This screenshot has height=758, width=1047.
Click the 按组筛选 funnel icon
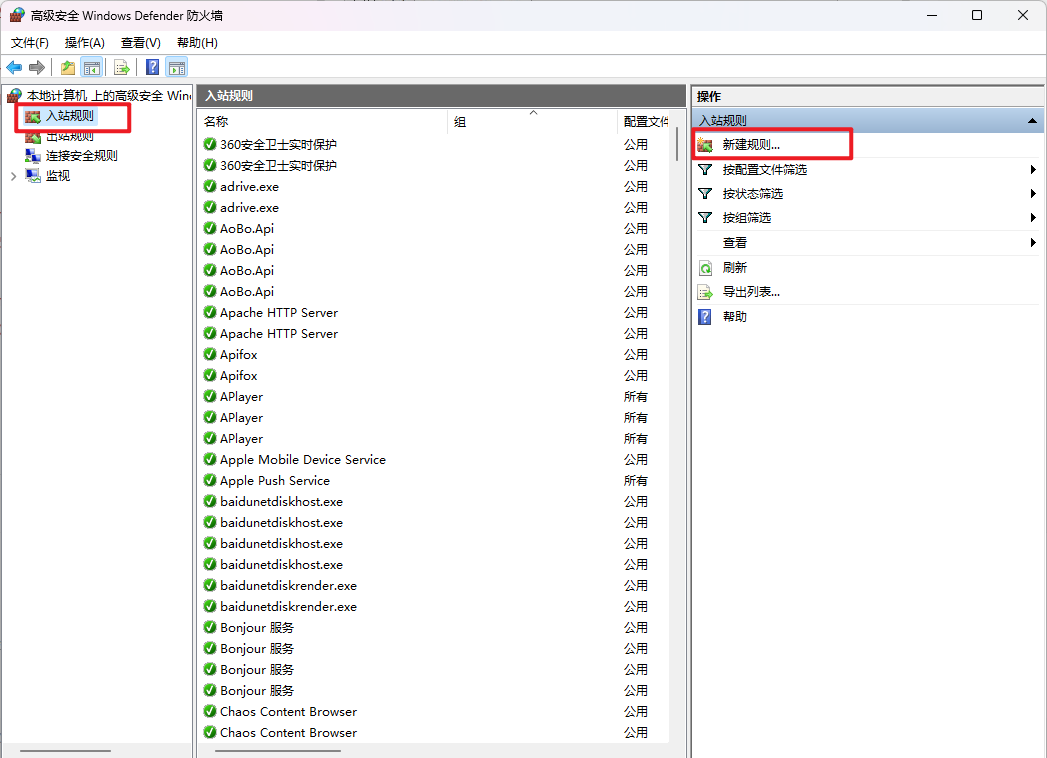coord(705,218)
